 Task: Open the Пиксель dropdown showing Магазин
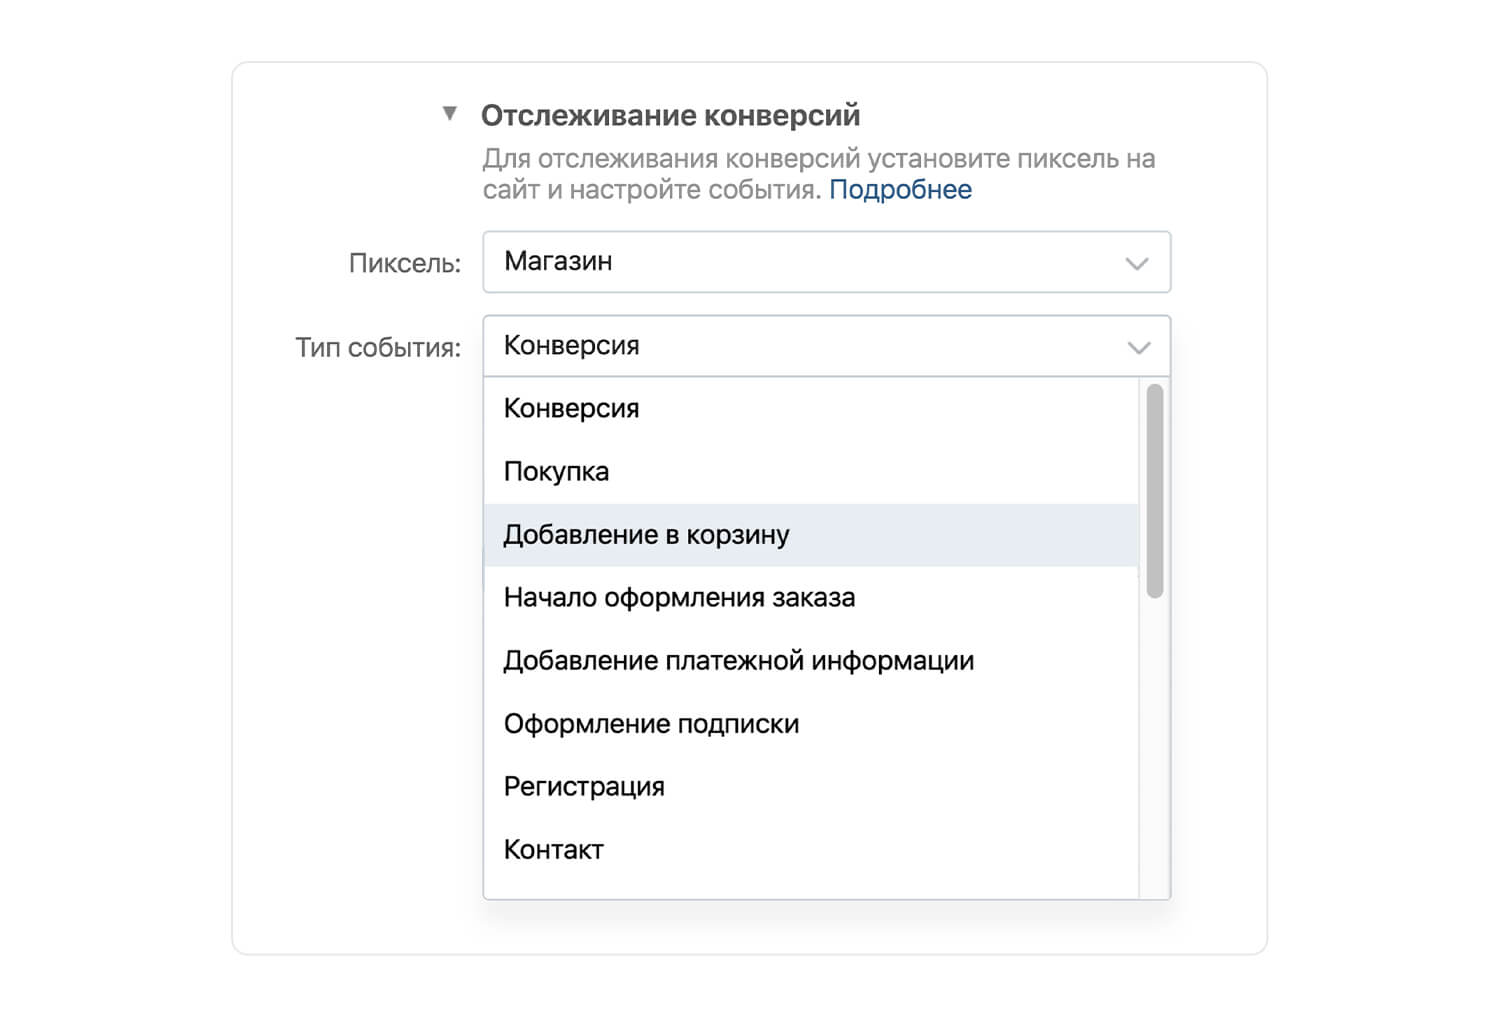click(826, 262)
